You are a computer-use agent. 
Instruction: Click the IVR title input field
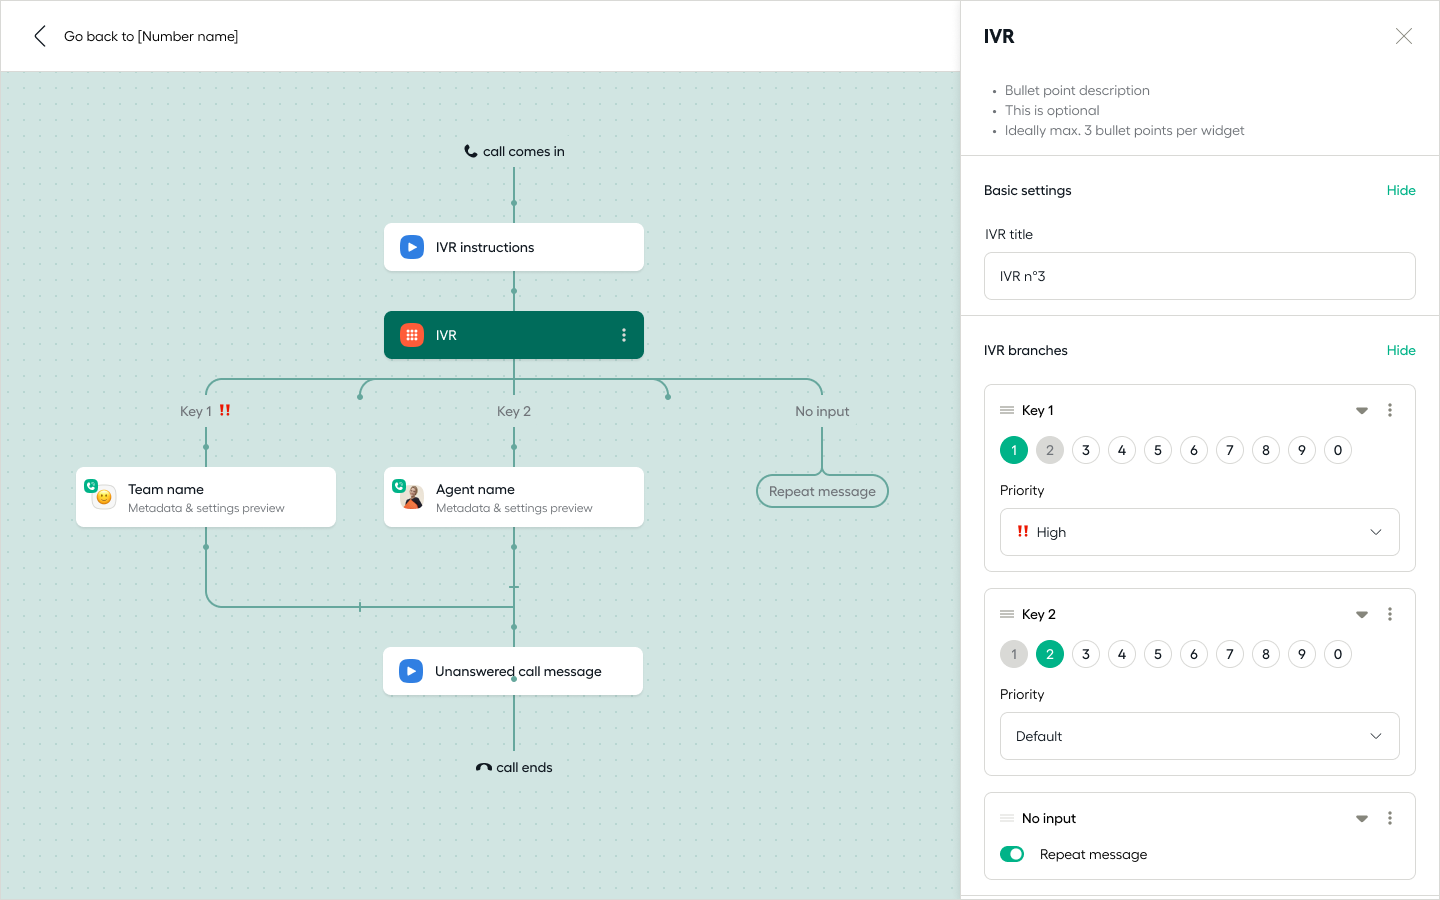pyautogui.click(x=1199, y=276)
